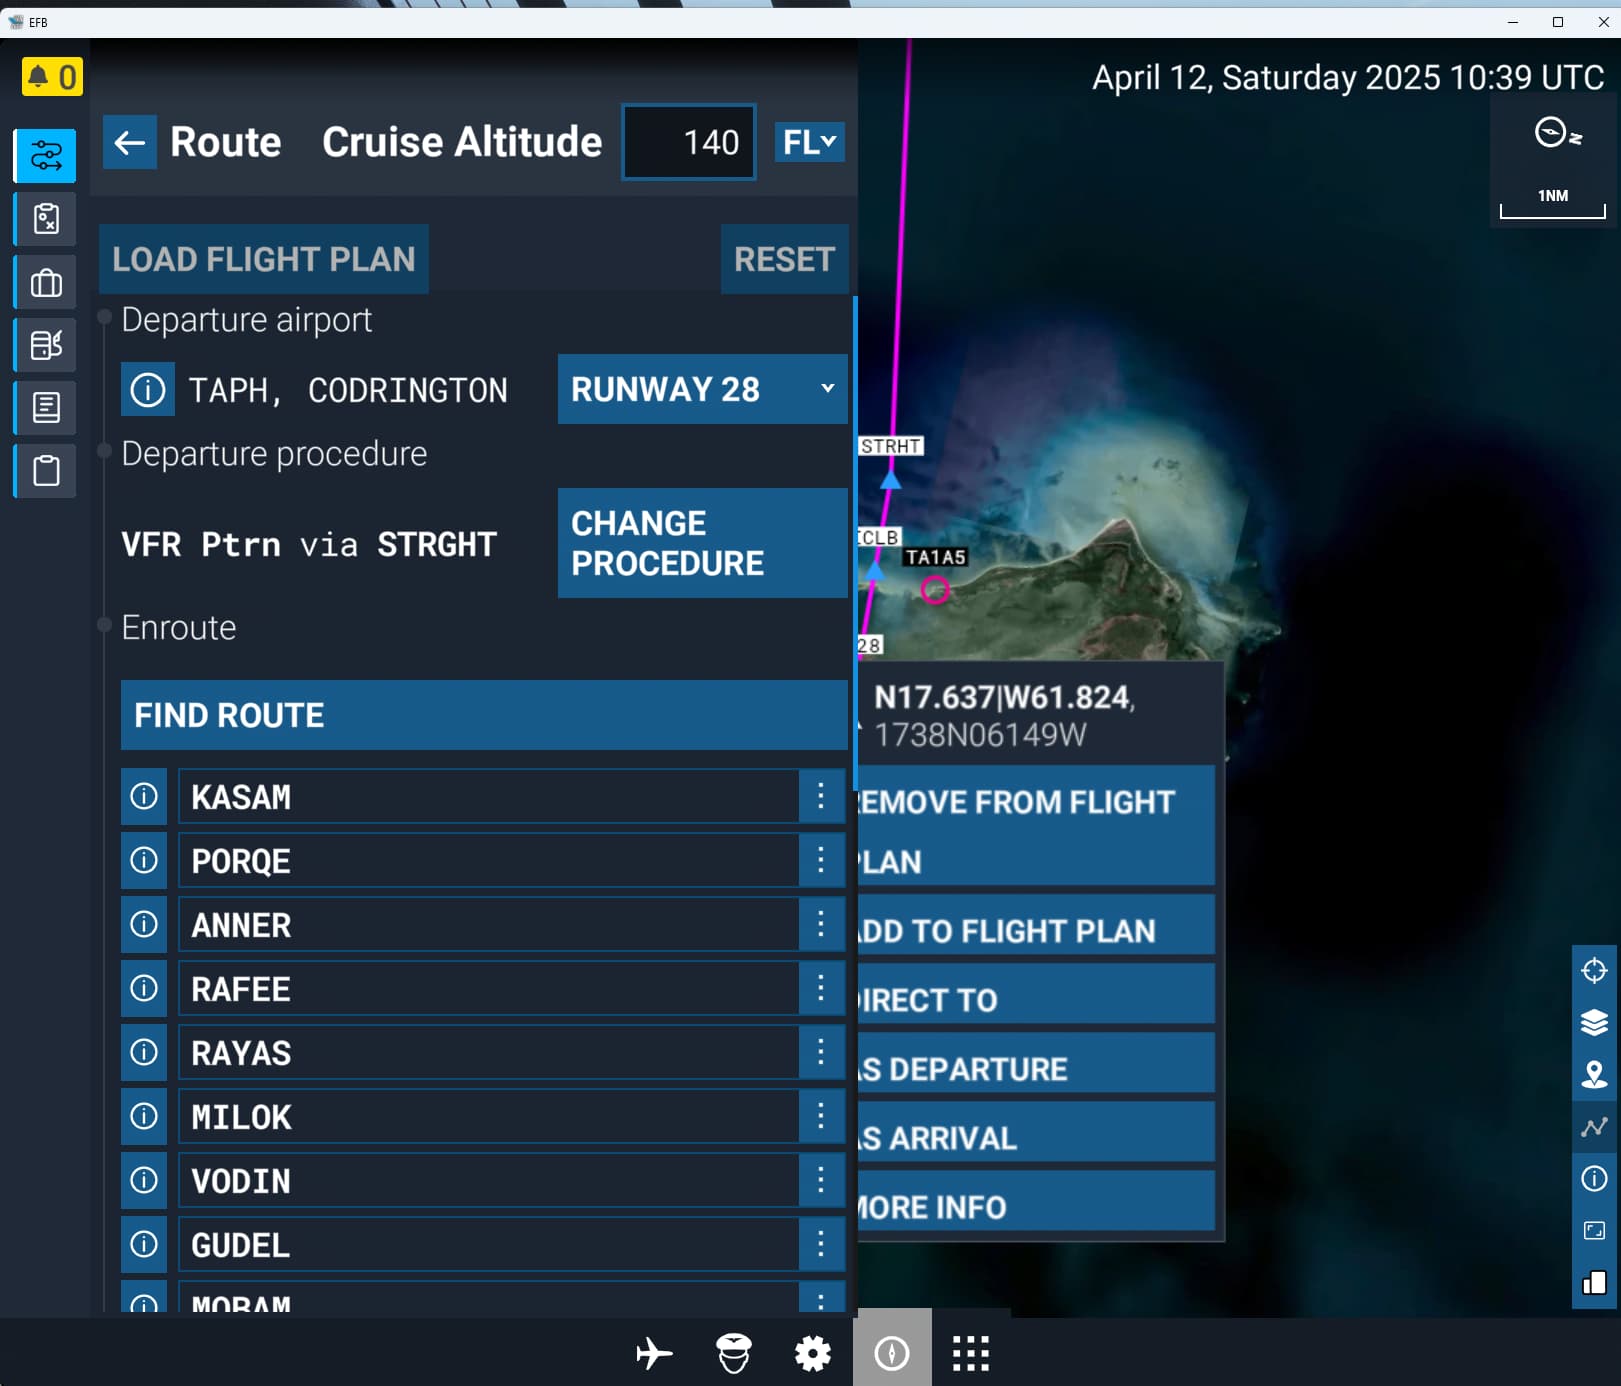Open the settings gear in the bottom bar
The width and height of the screenshot is (1621, 1386).
(811, 1352)
